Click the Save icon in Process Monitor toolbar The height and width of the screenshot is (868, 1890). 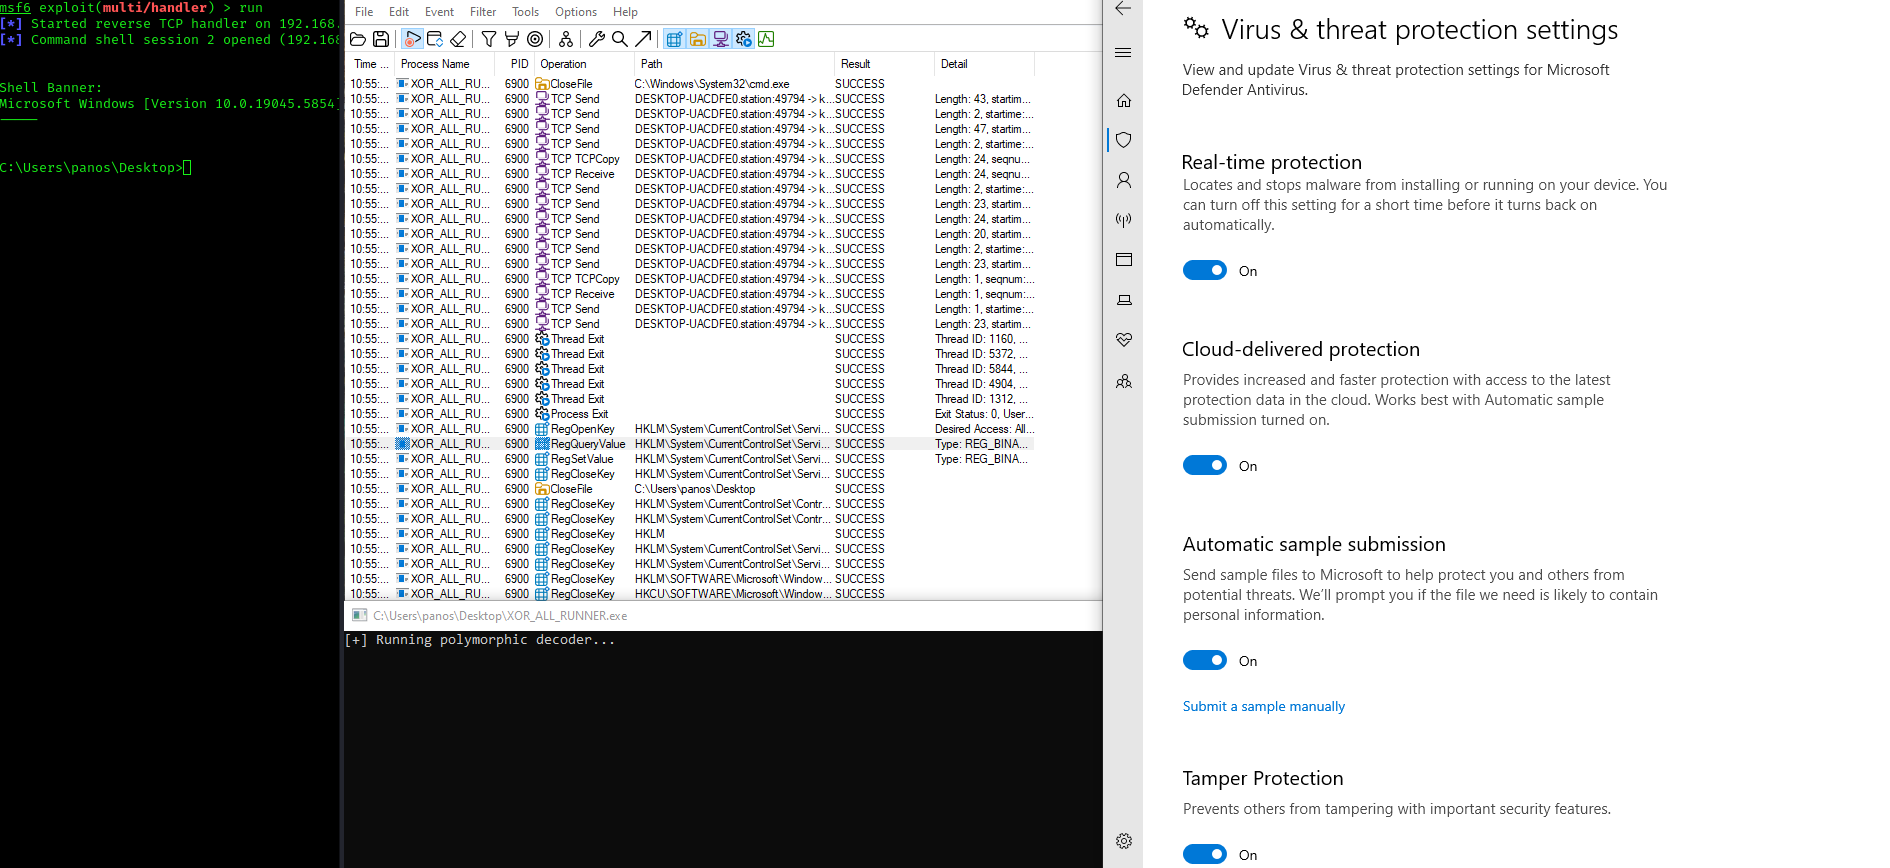pyautogui.click(x=381, y=39)
